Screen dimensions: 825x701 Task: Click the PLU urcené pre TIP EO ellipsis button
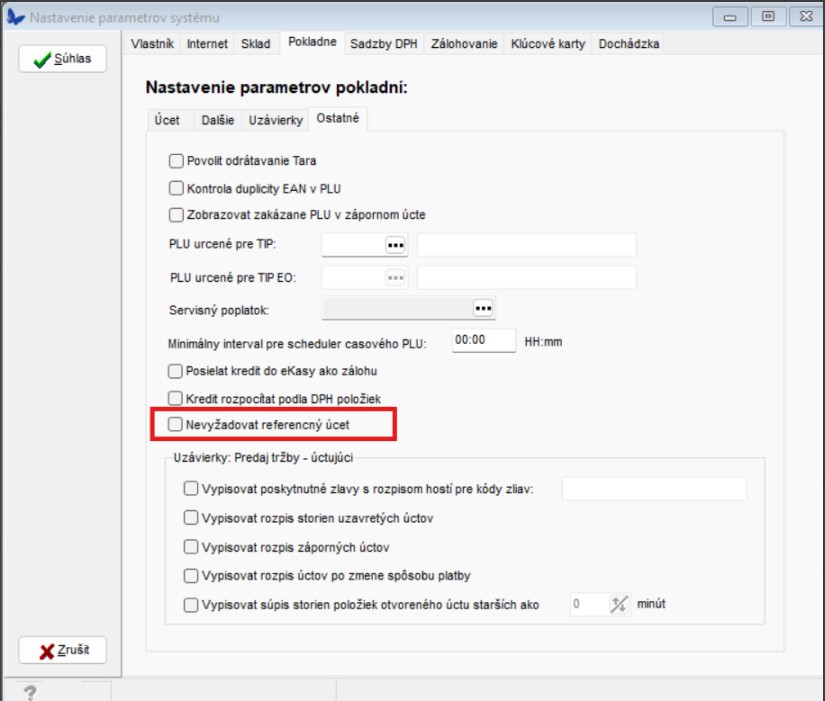(x=396, y=277)
